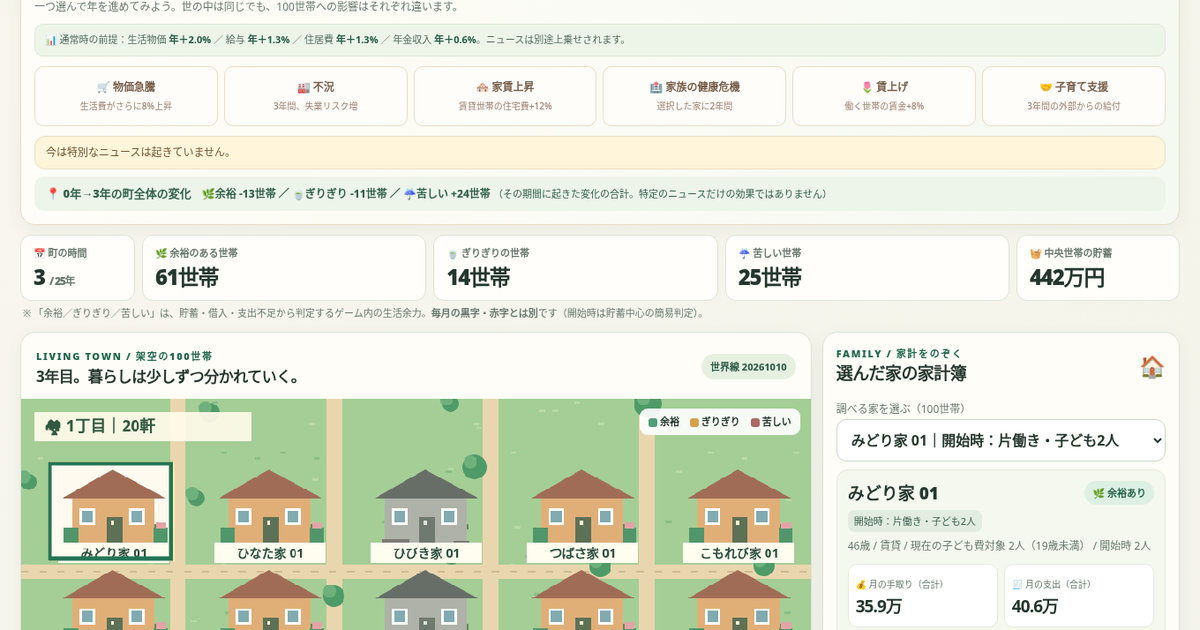Click the 世界線 20261010 badge
This screenshot has height=630, width=1200.
[748, 367]
